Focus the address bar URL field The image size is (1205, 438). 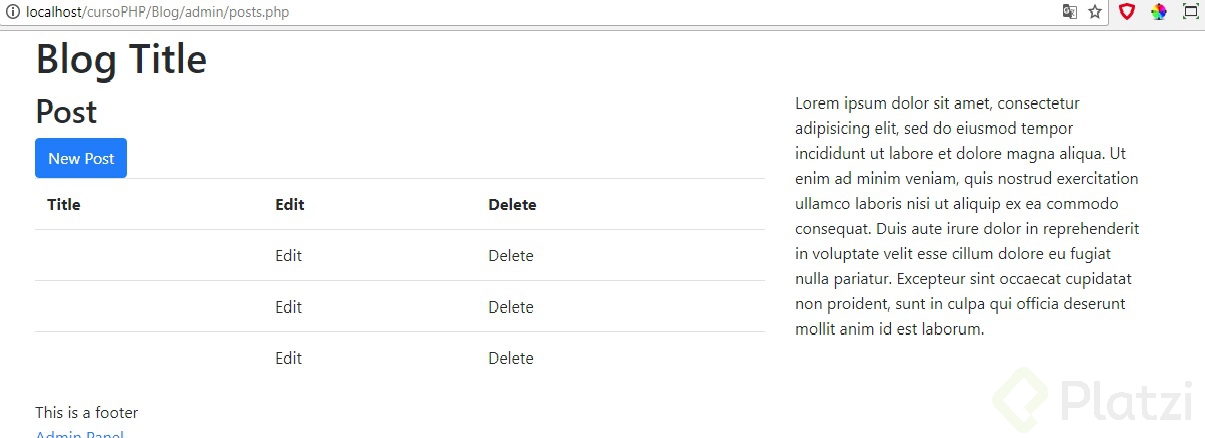click(500, 12)
